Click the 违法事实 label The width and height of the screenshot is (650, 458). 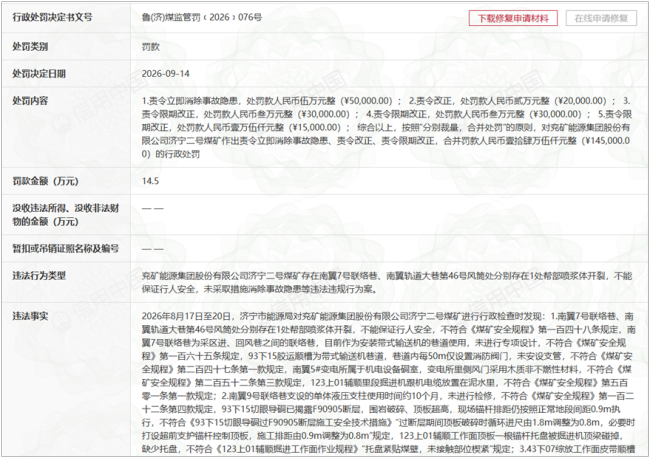pos(30,316)
